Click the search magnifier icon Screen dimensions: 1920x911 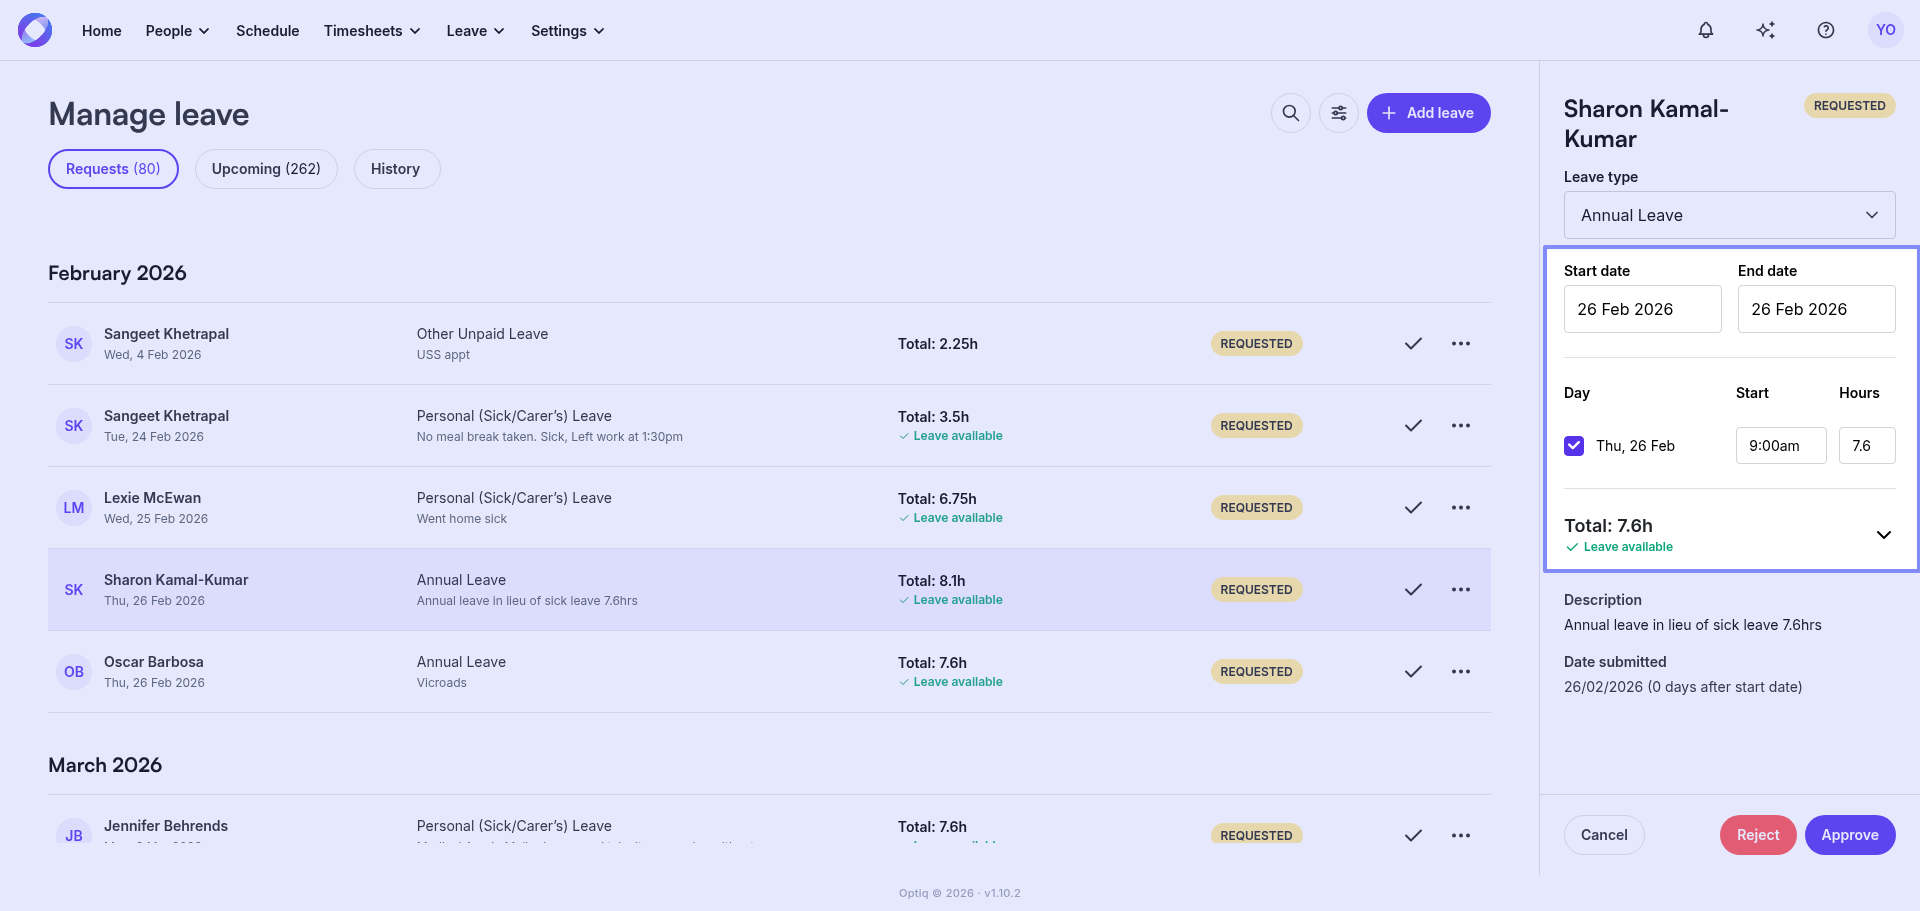pos(1291,113)
